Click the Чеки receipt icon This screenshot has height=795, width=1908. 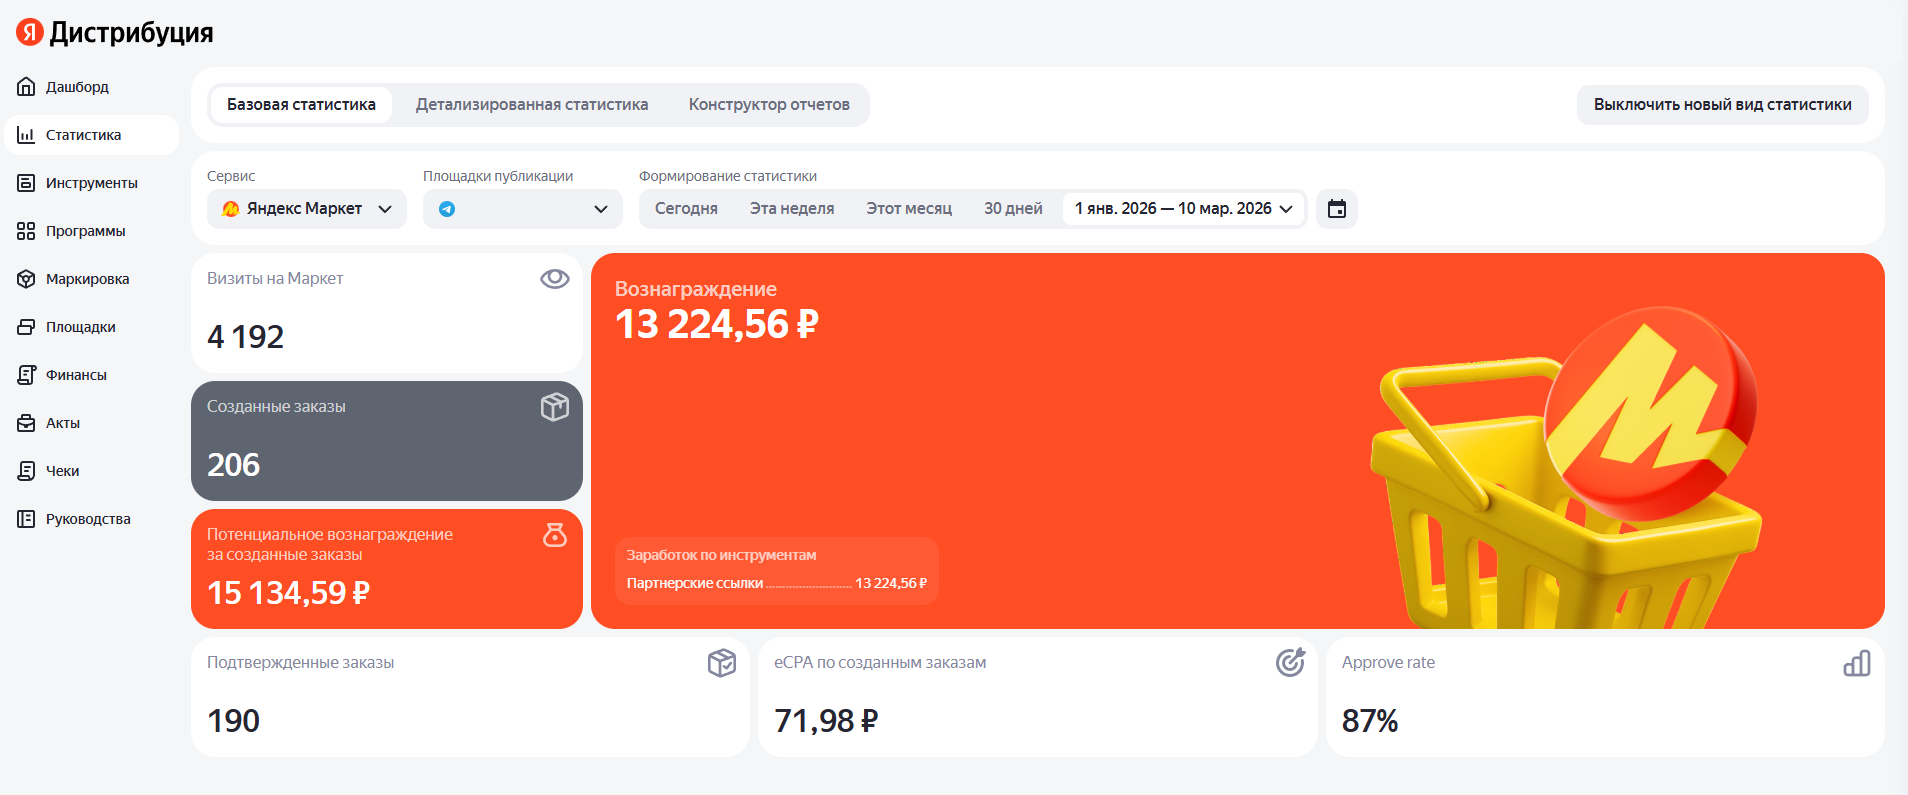(26, 471)
